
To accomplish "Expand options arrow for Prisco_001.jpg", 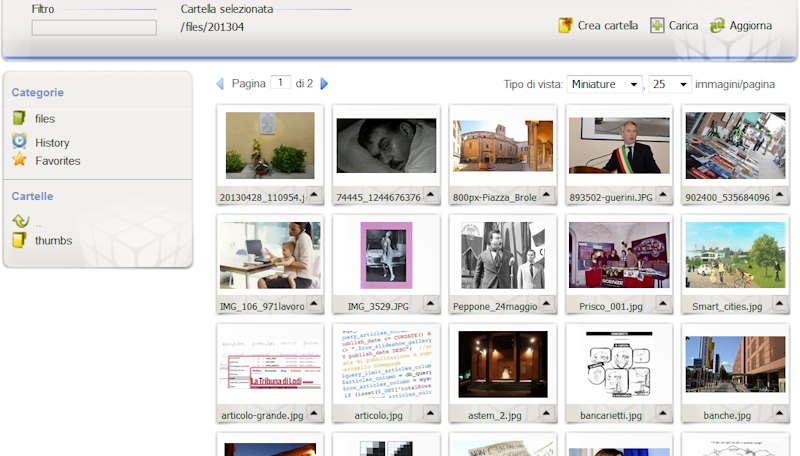I will (663, 305).
